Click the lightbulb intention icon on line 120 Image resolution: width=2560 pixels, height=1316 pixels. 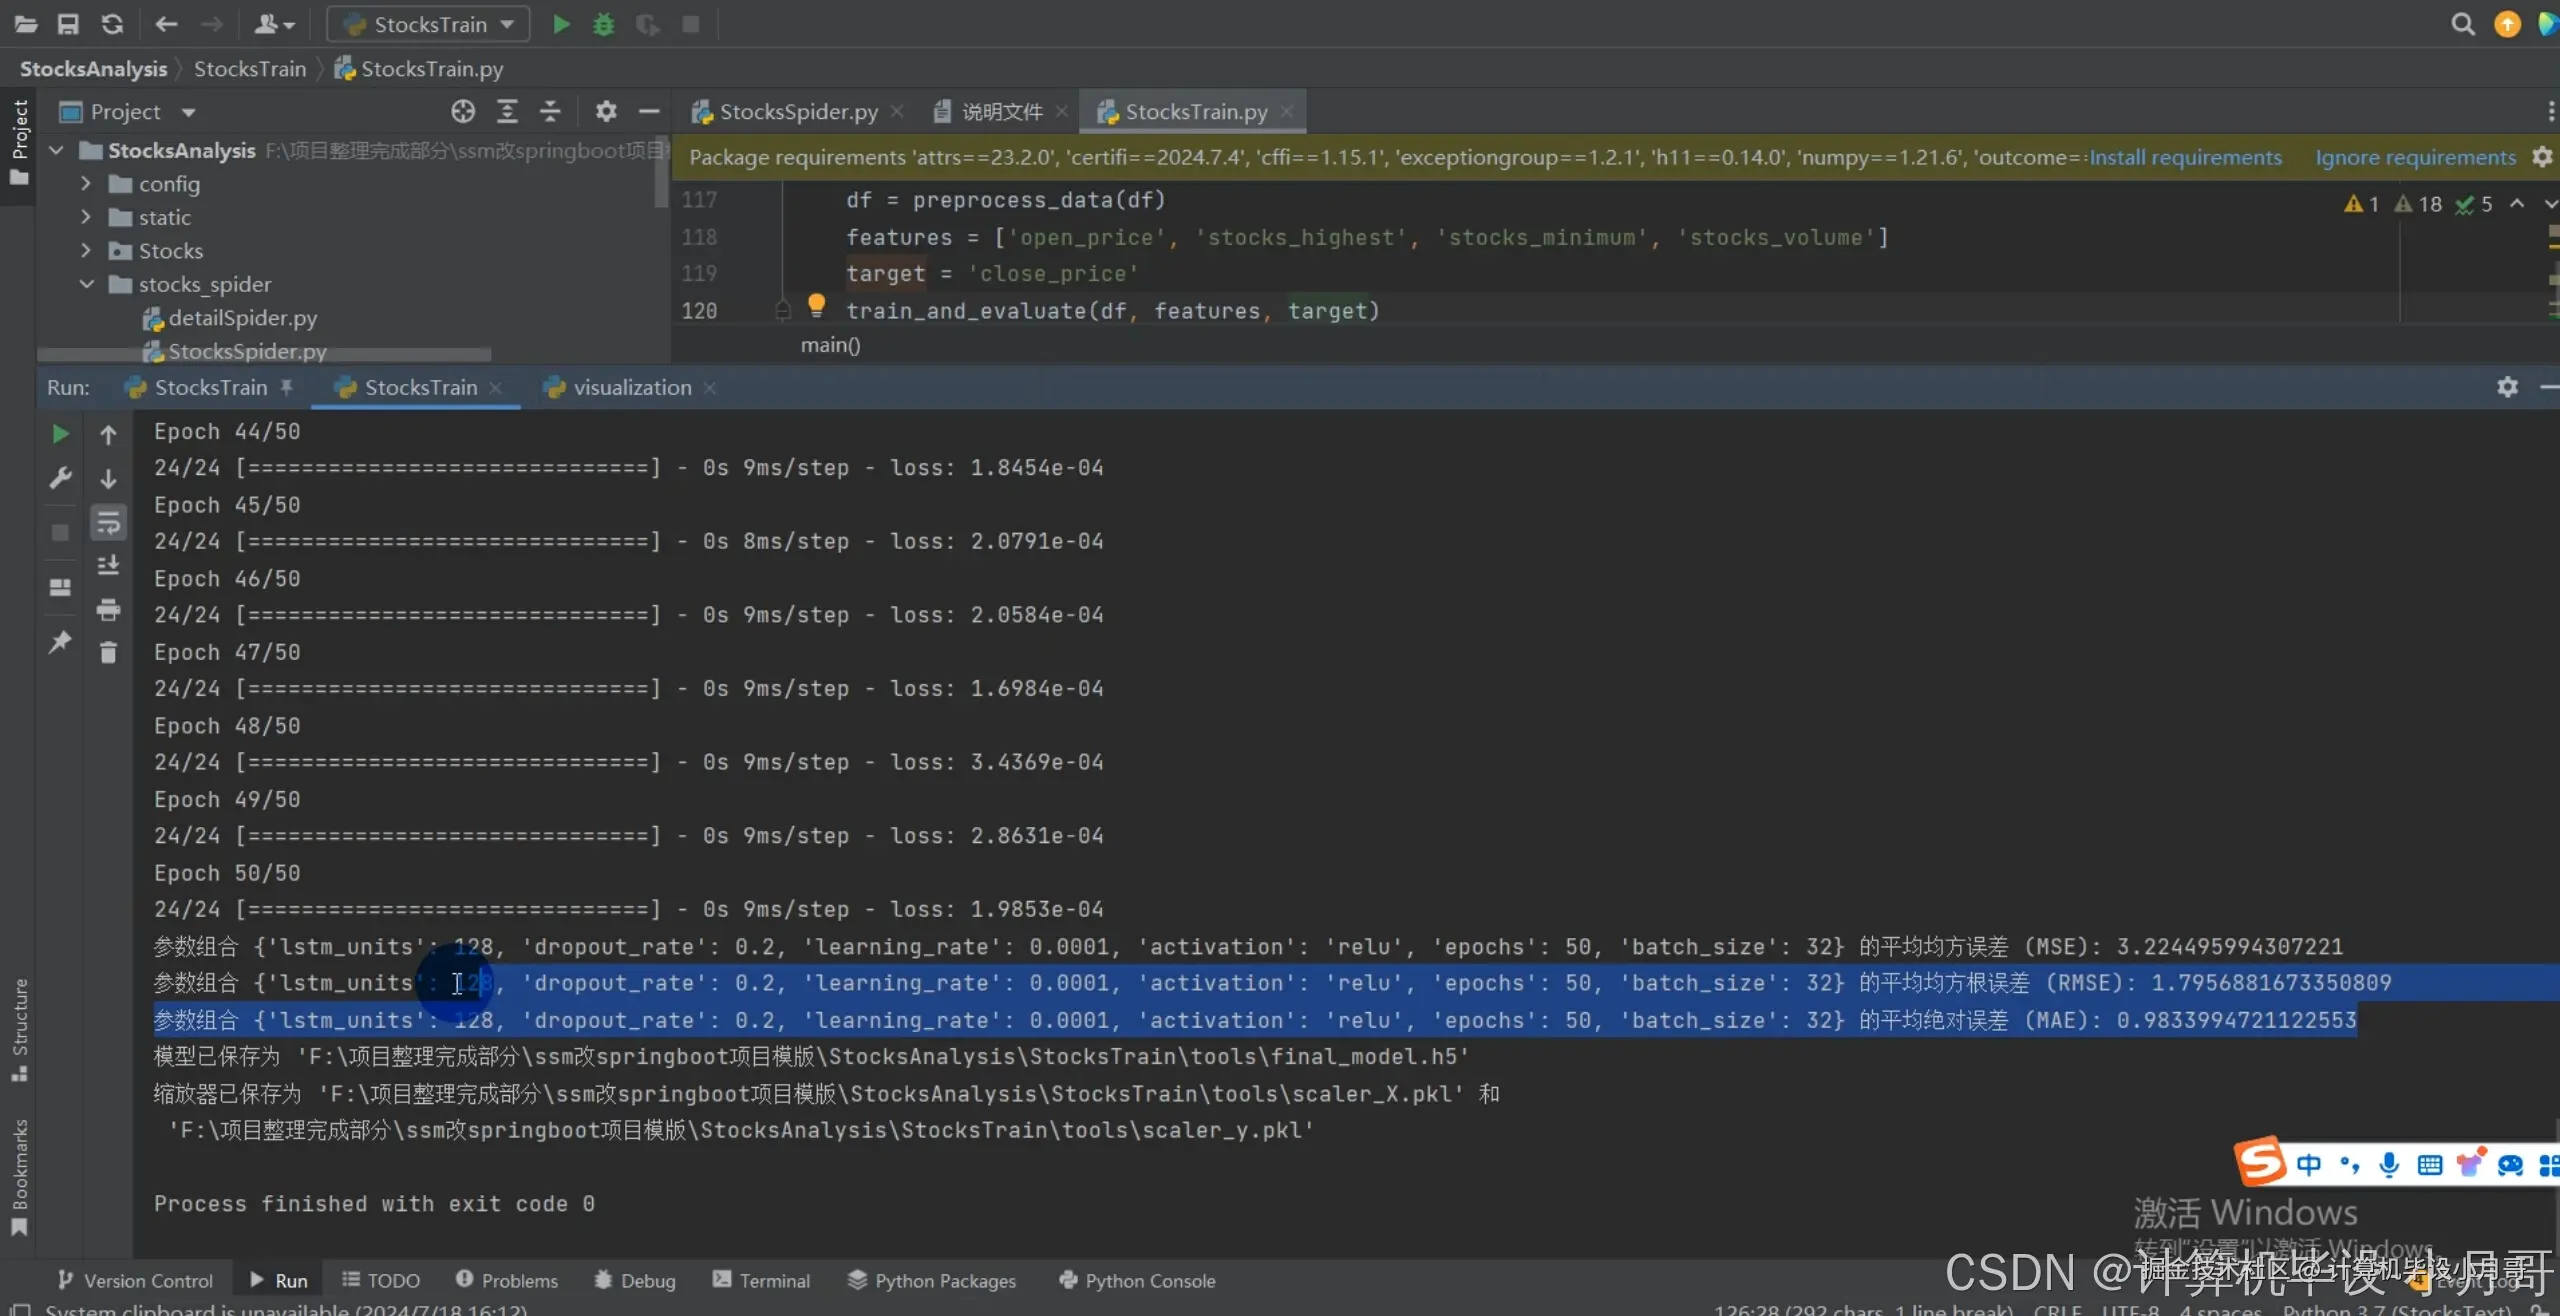click(x=816, y=304)
